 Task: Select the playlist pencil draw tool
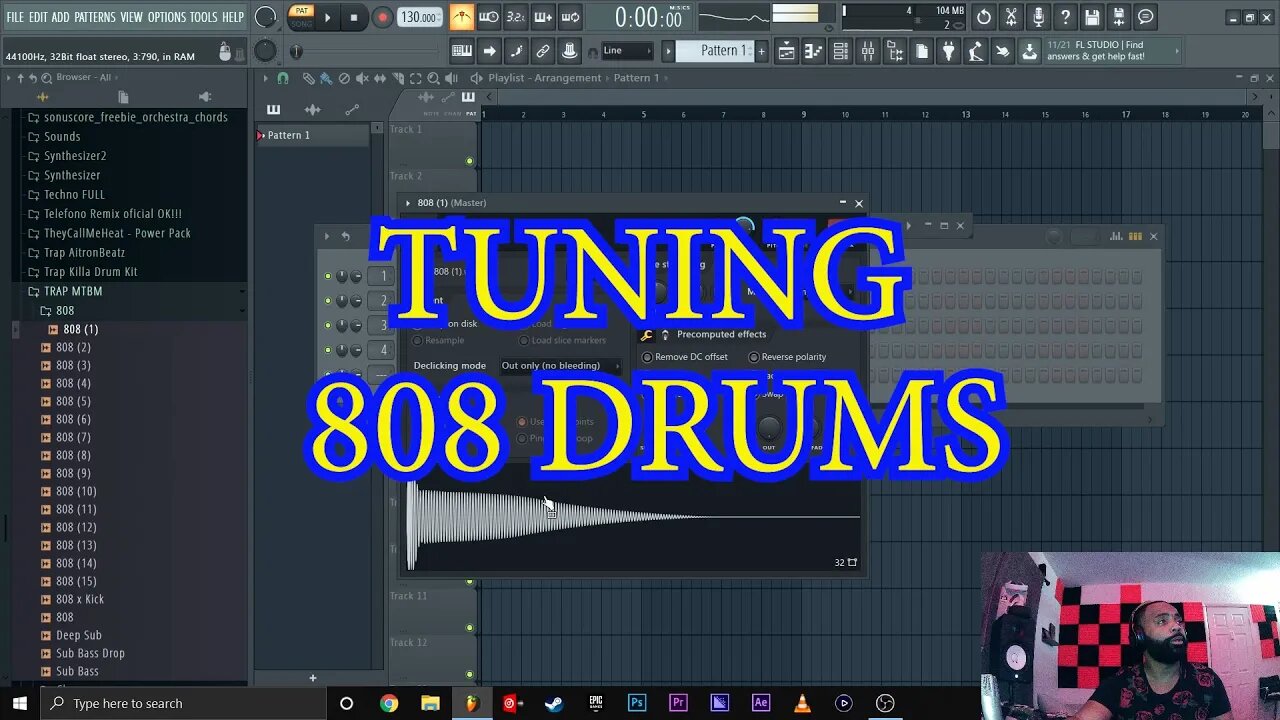coord(308,78)
